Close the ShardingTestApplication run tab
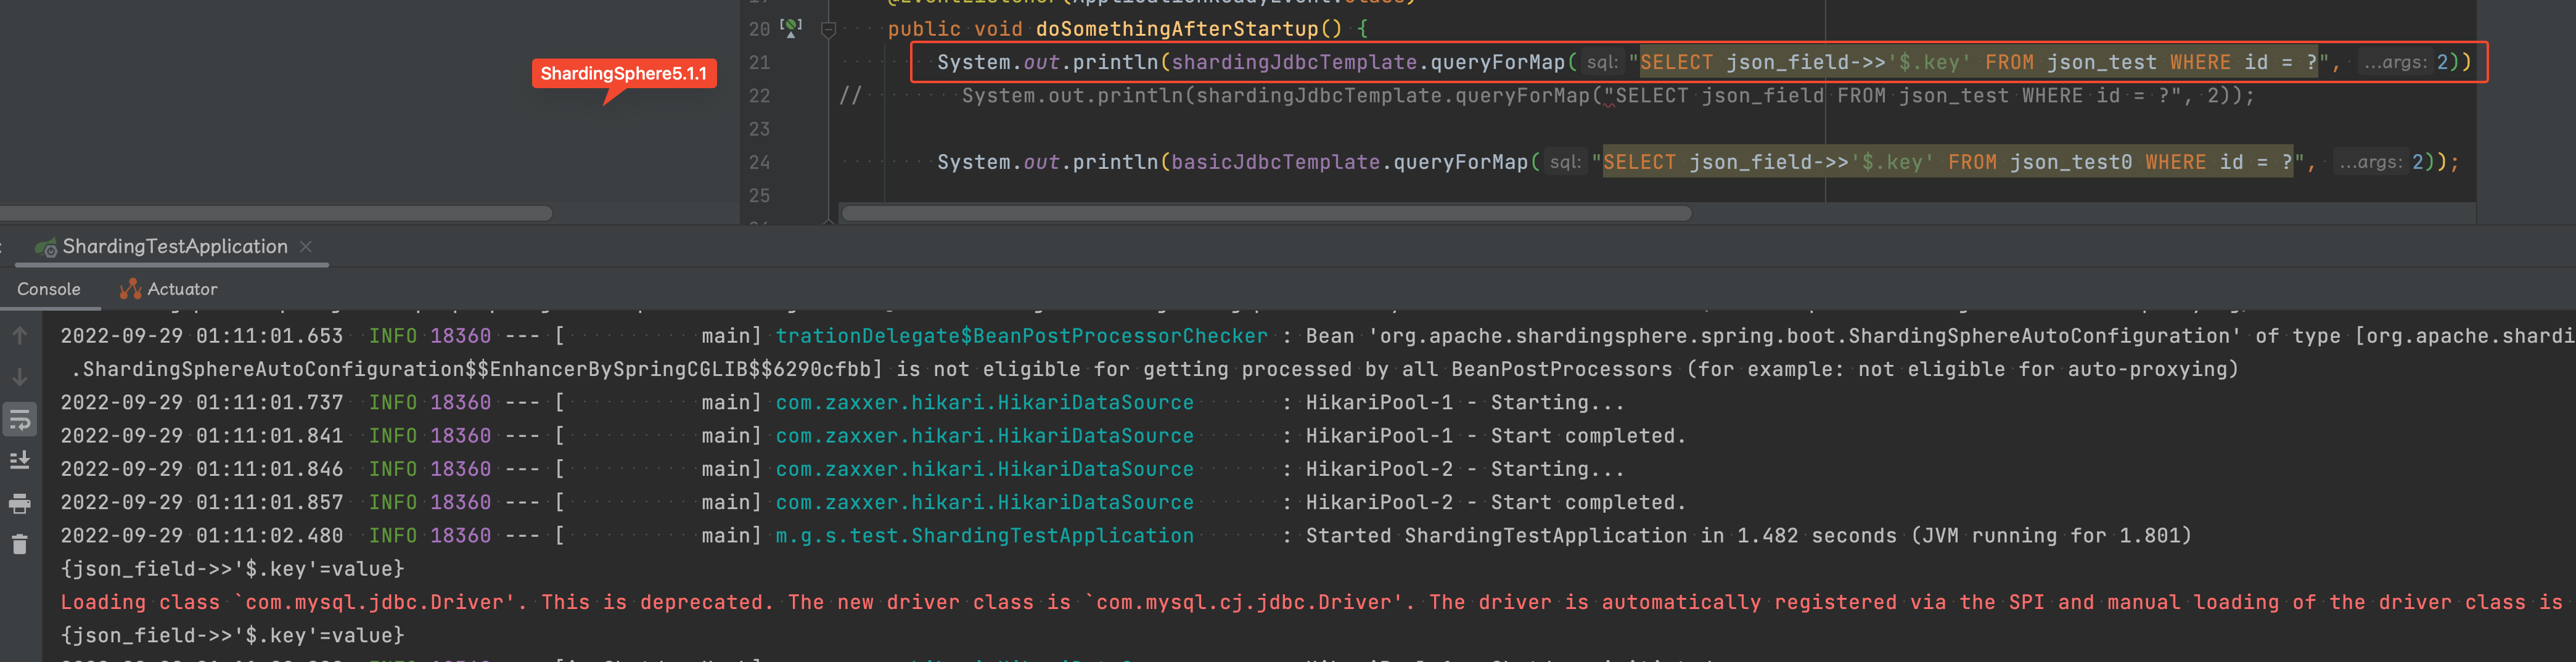This screenshot has width=2576, height=662. [x=306, y=246]
